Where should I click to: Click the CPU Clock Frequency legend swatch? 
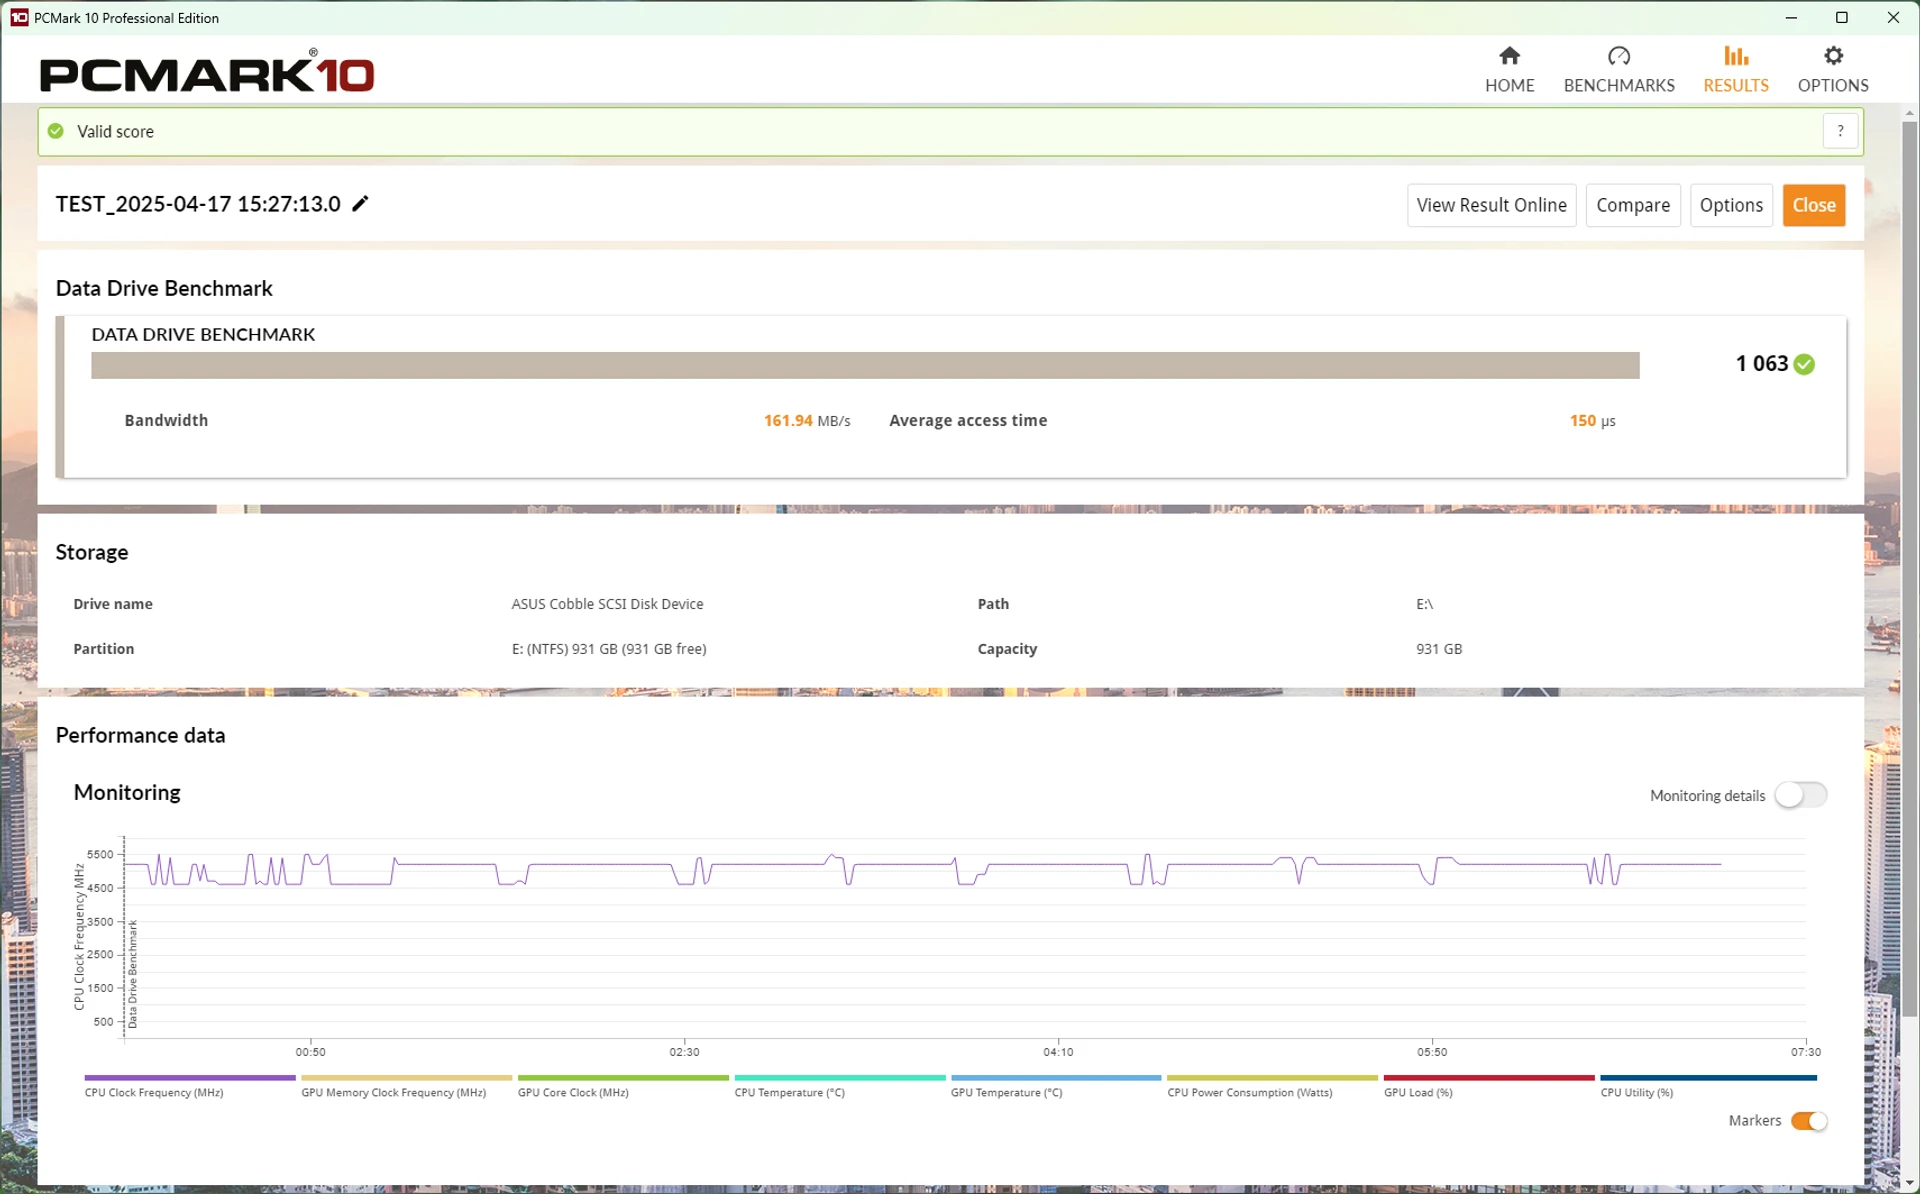(190, 1078)
